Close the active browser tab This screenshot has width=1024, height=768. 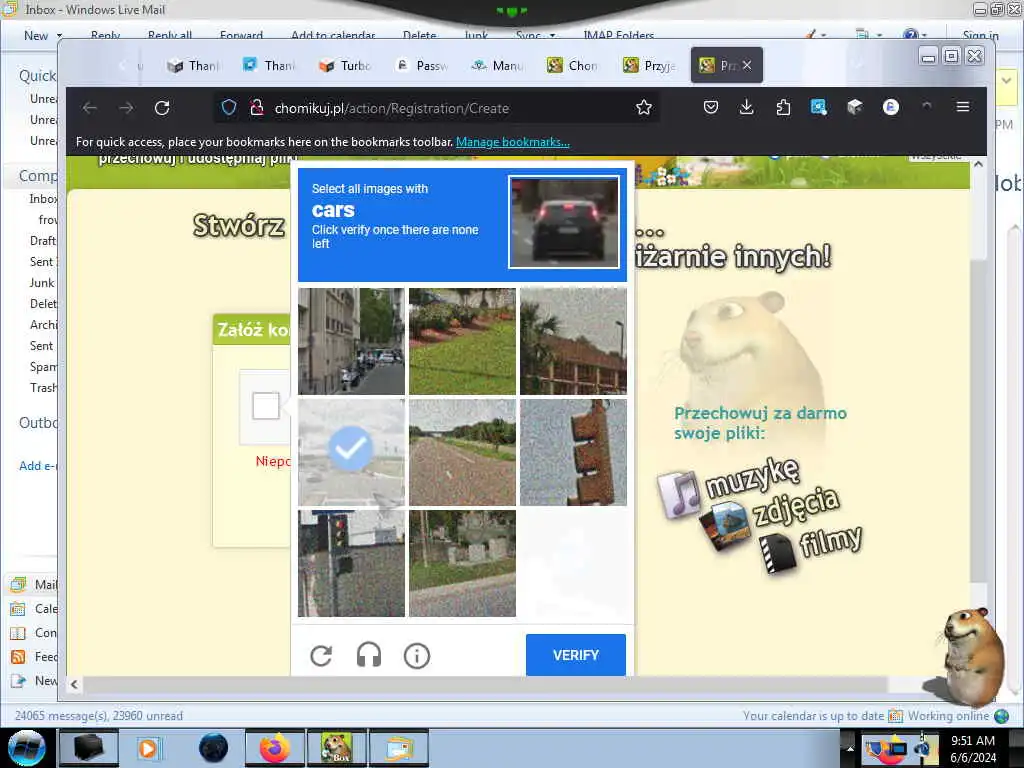click(x=747, y=65)
